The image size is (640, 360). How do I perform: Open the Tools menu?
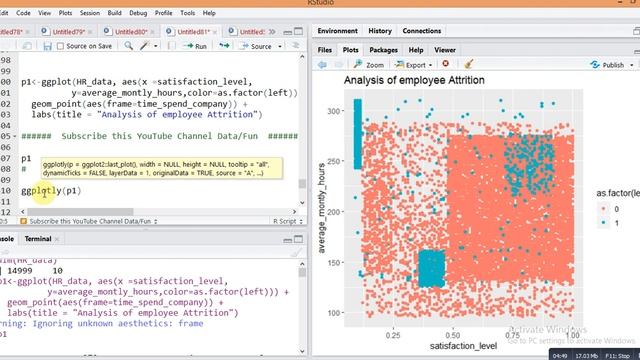pyautogui.click(x=187, y=13)
